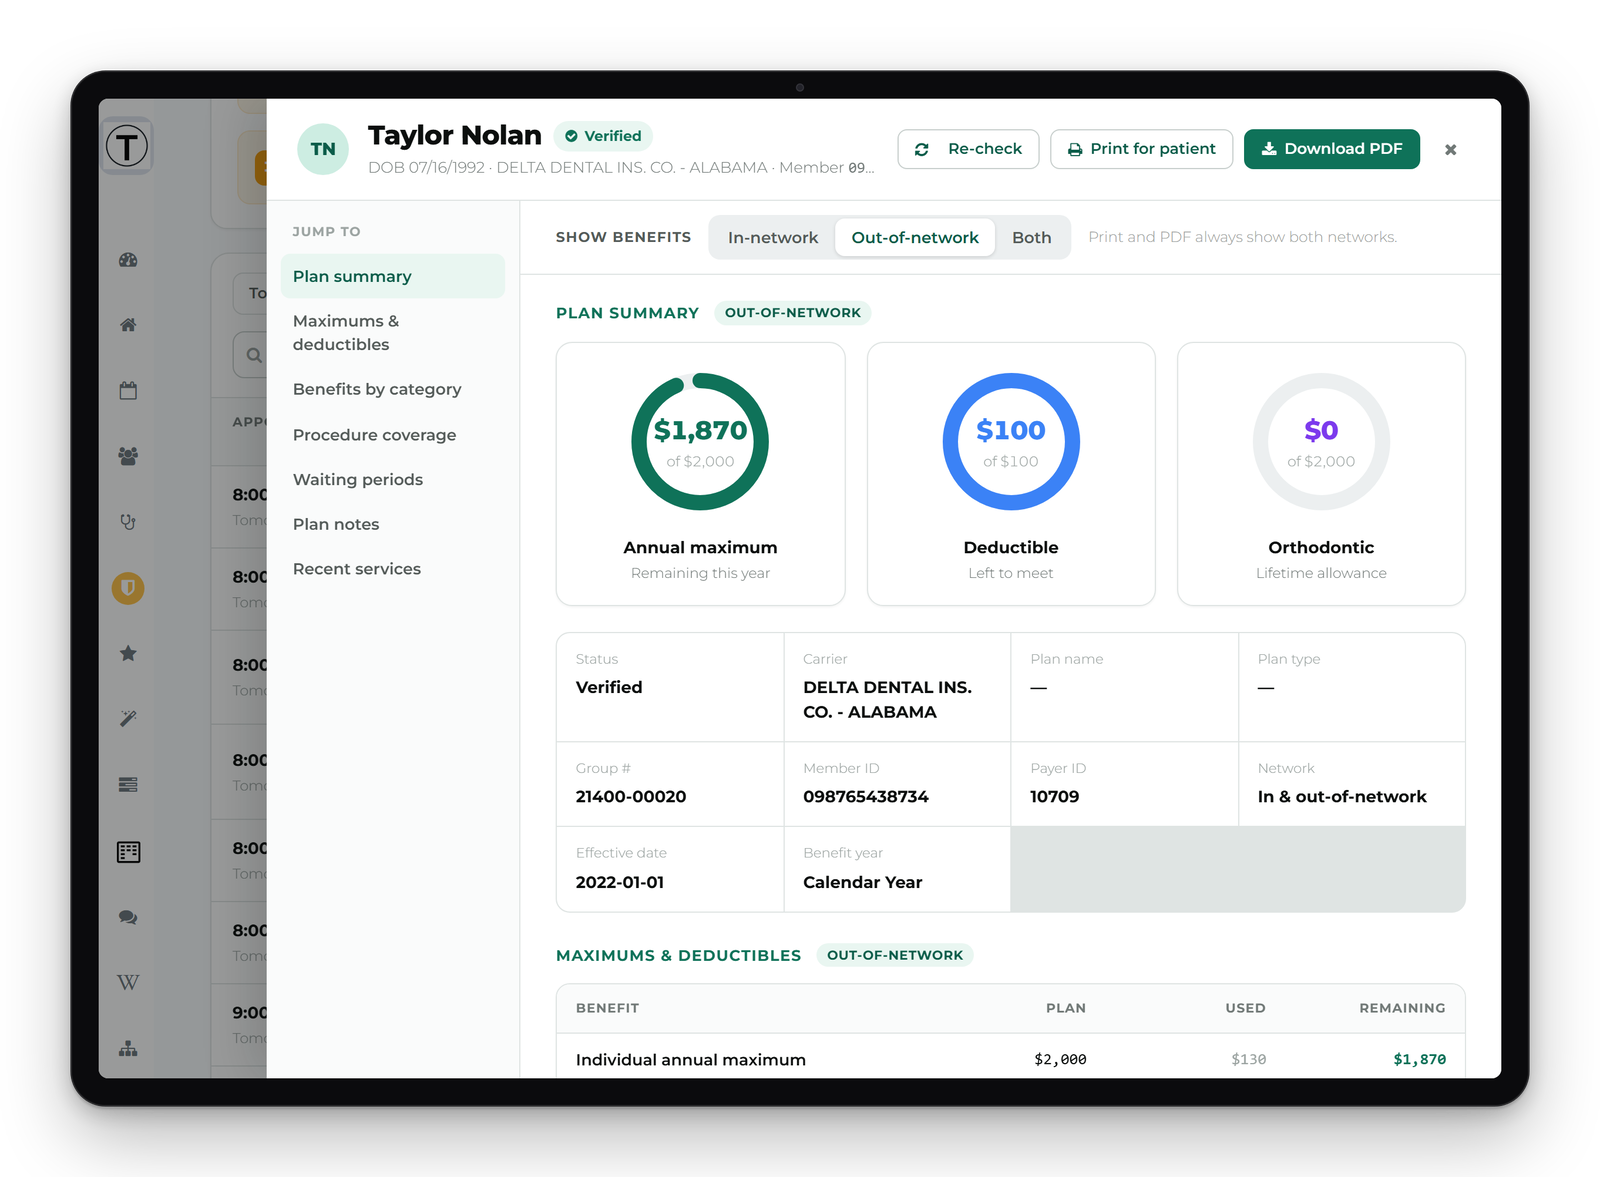Click the star icon in sidebar
Viewport: 1600px width, 1177px height.
[128, 653]
